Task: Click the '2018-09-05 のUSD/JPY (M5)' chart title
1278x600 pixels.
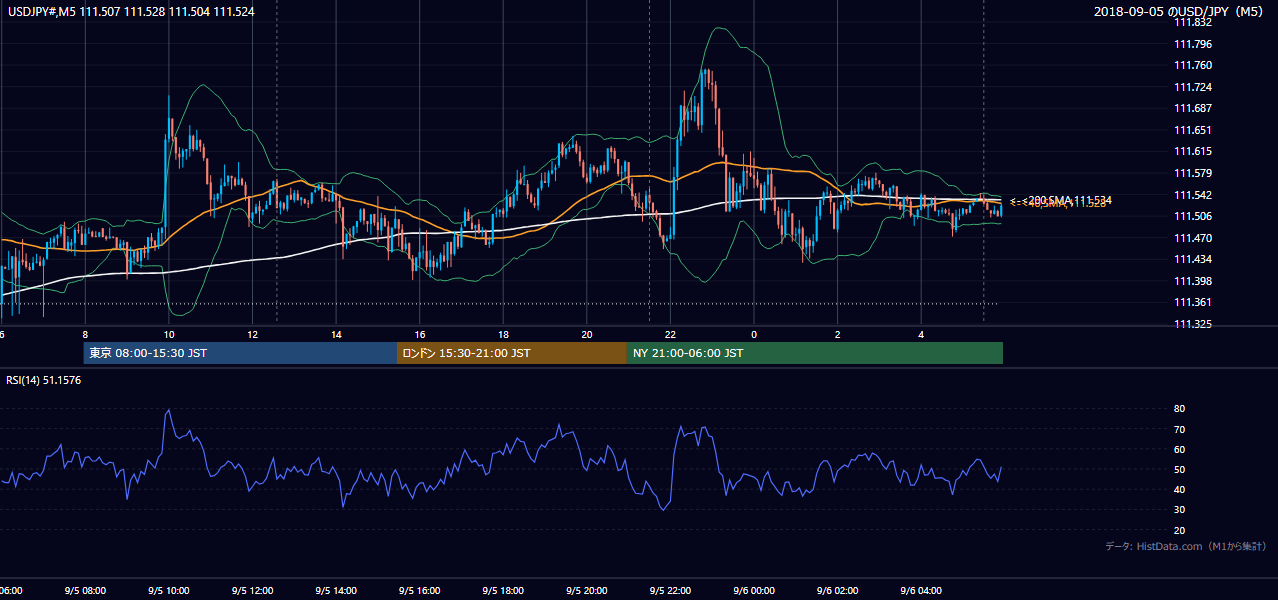Action: click(1181, 12)
